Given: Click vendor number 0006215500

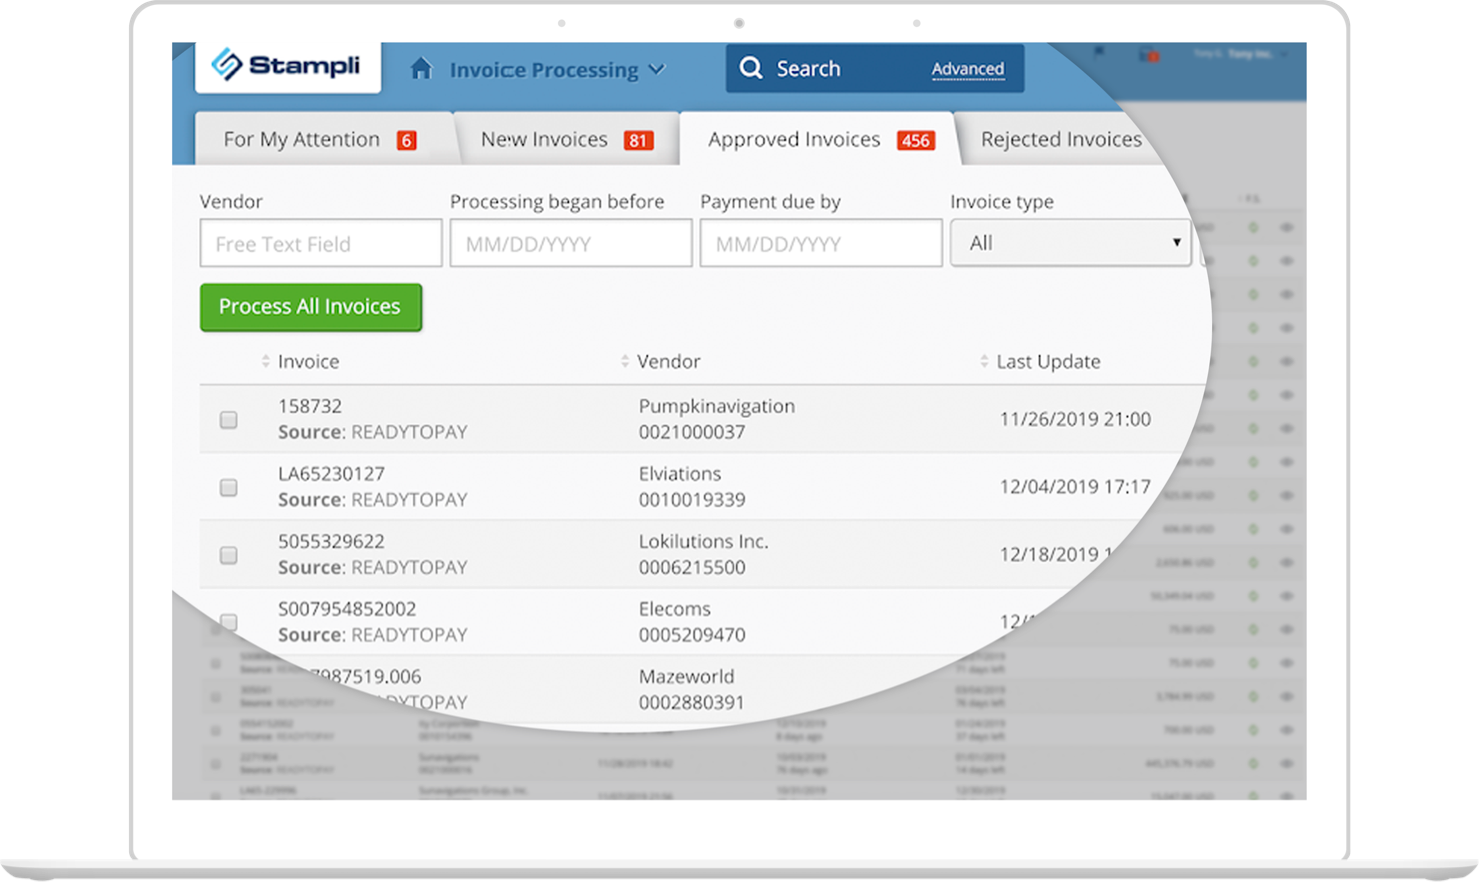Looking at the screenshot, I should point(692,567).
